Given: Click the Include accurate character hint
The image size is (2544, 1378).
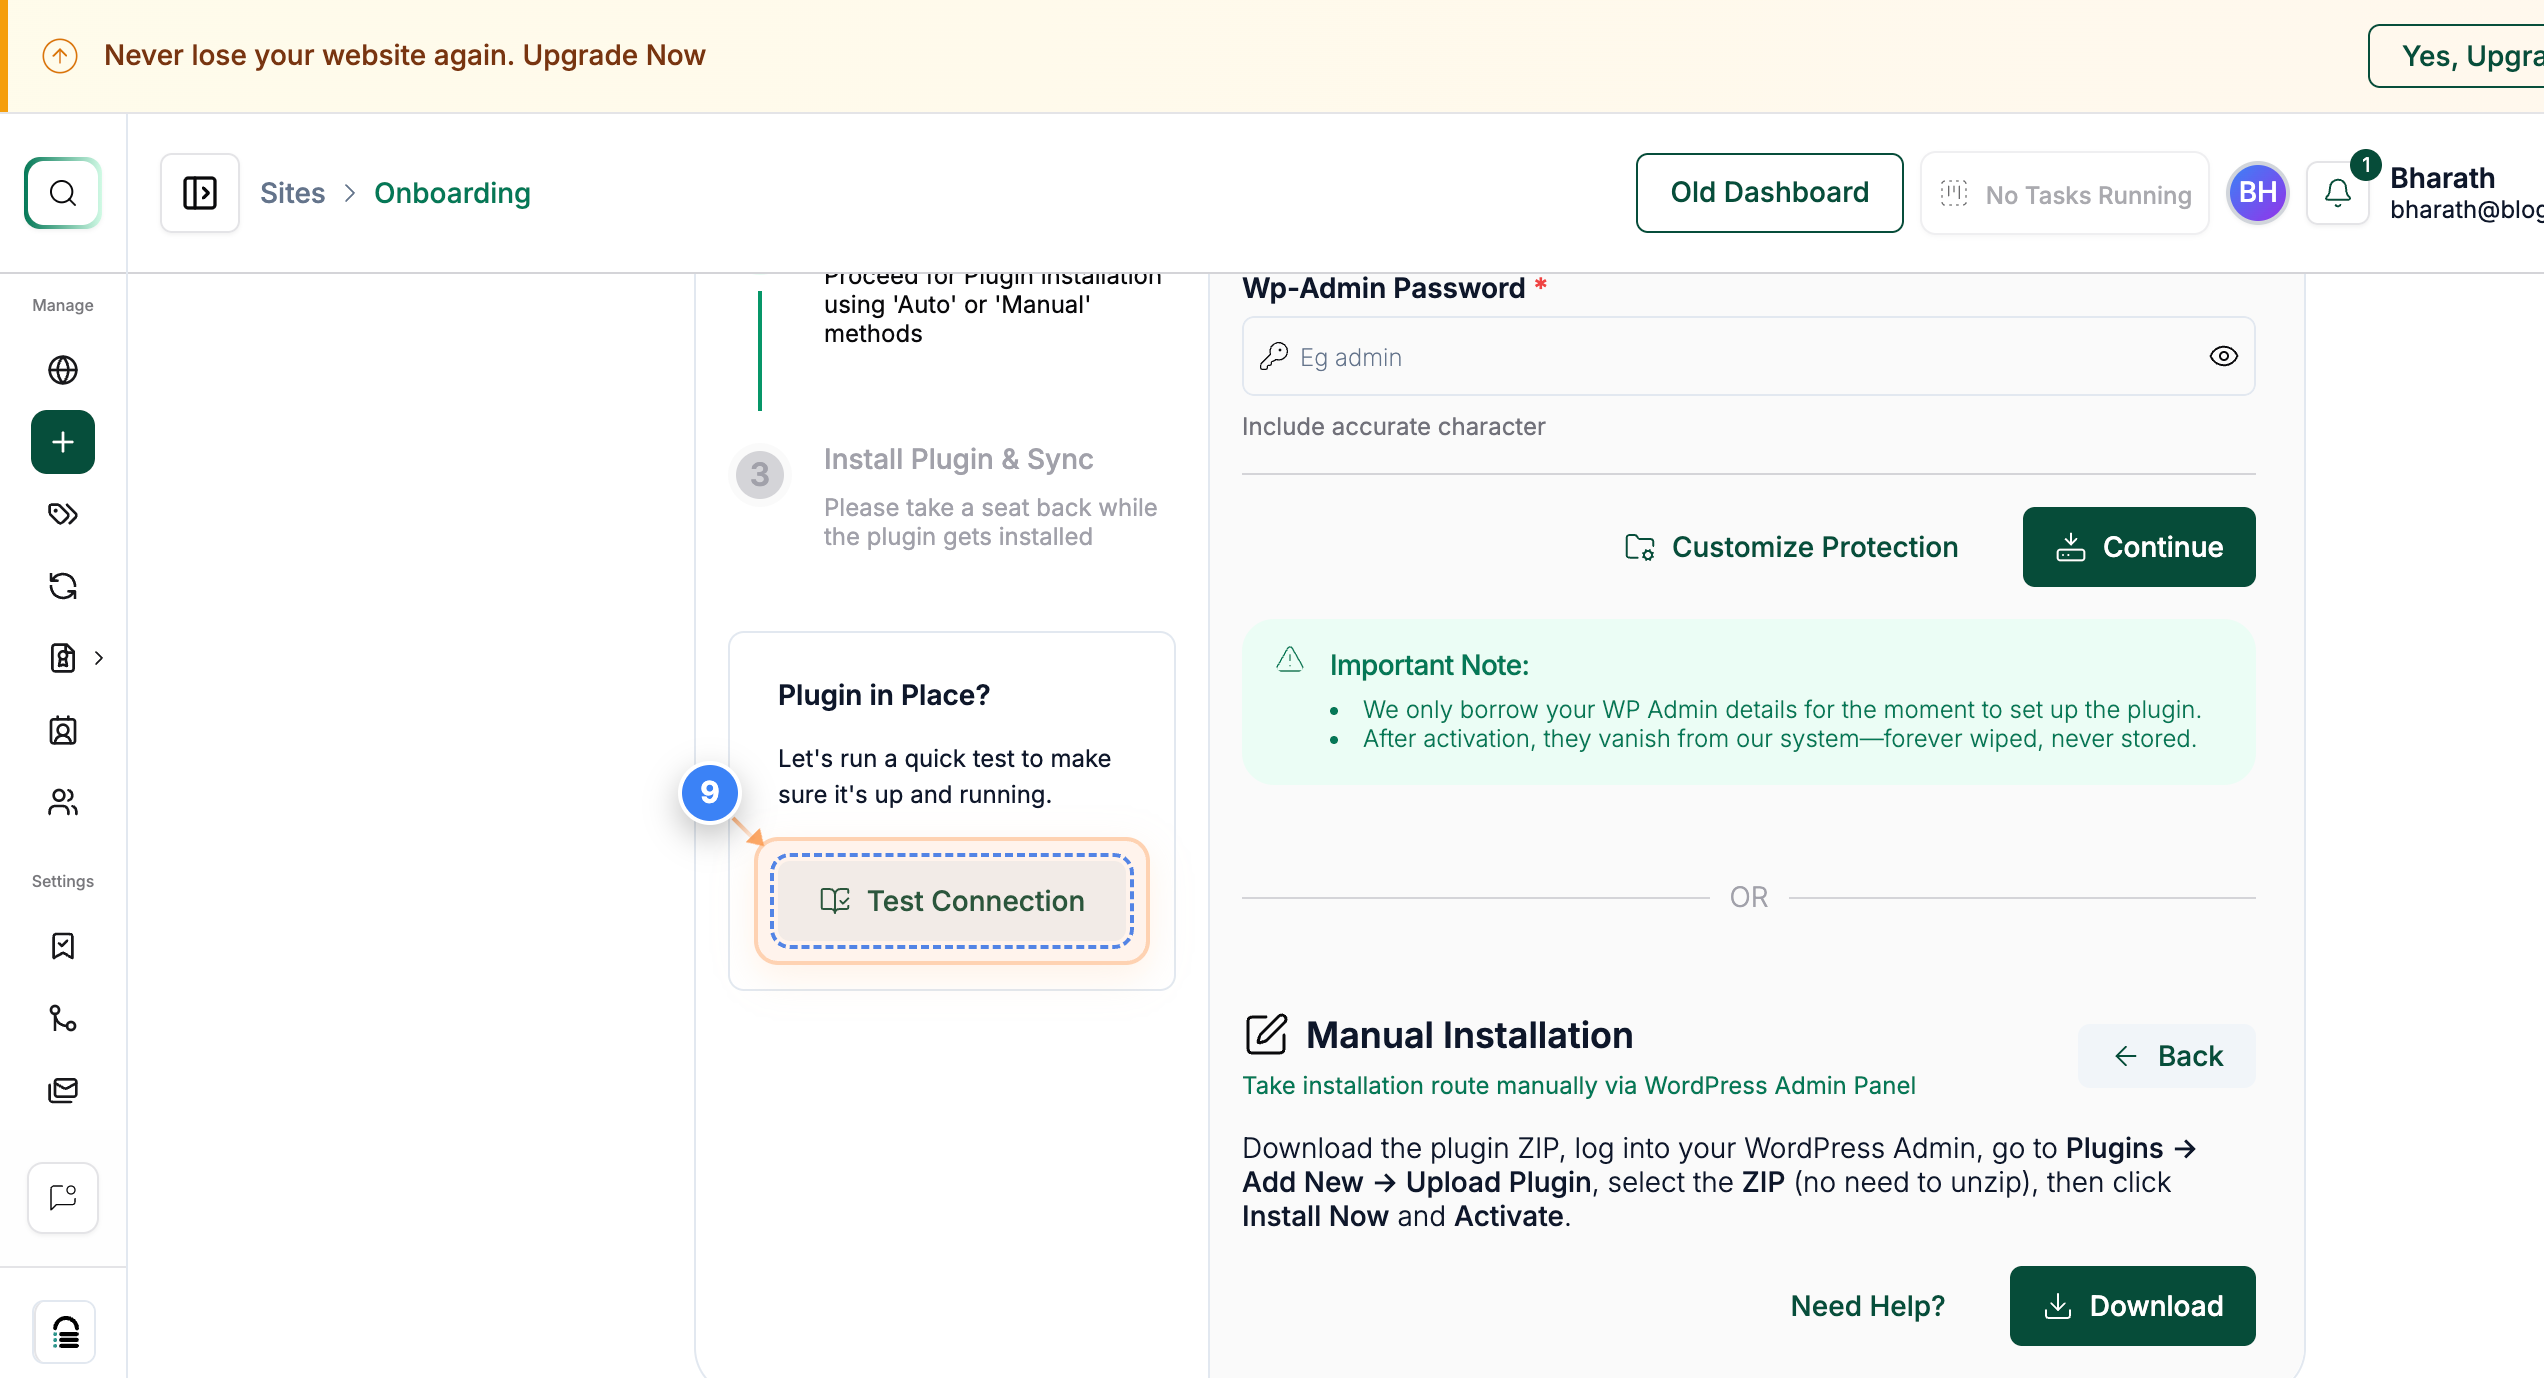Looking at the screenshot, I should pos(1393,427).
